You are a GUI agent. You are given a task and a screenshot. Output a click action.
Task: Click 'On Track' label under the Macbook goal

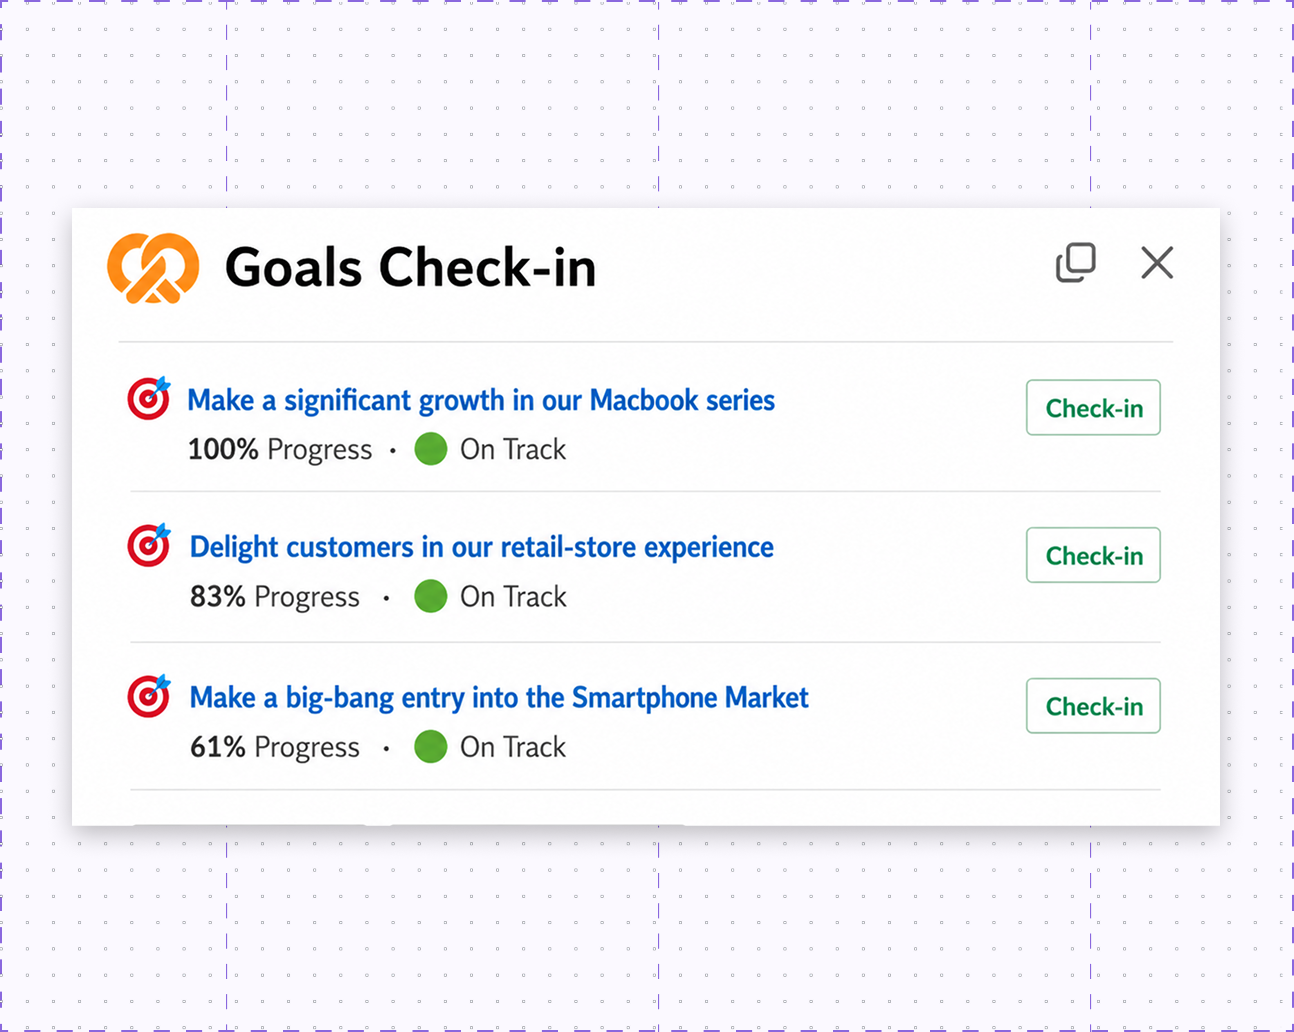pos(513,449)
